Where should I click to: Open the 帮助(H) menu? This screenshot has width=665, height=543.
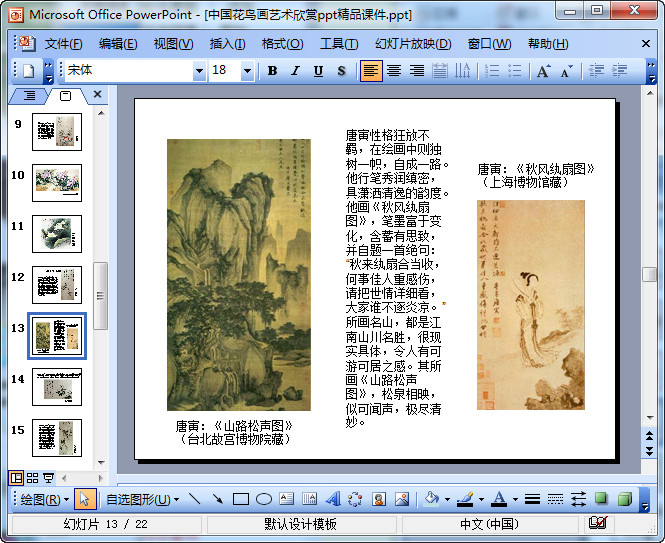coord(548,44)
